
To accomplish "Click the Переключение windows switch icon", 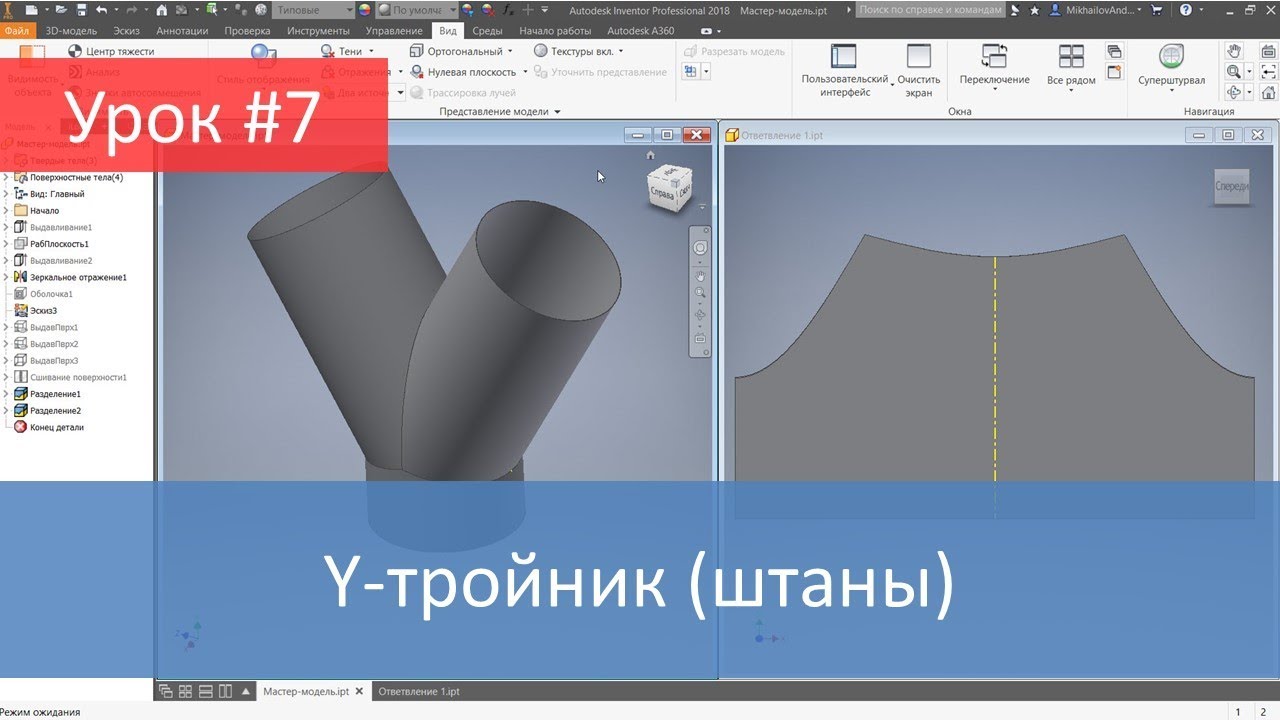I will [x=994, y=56].
